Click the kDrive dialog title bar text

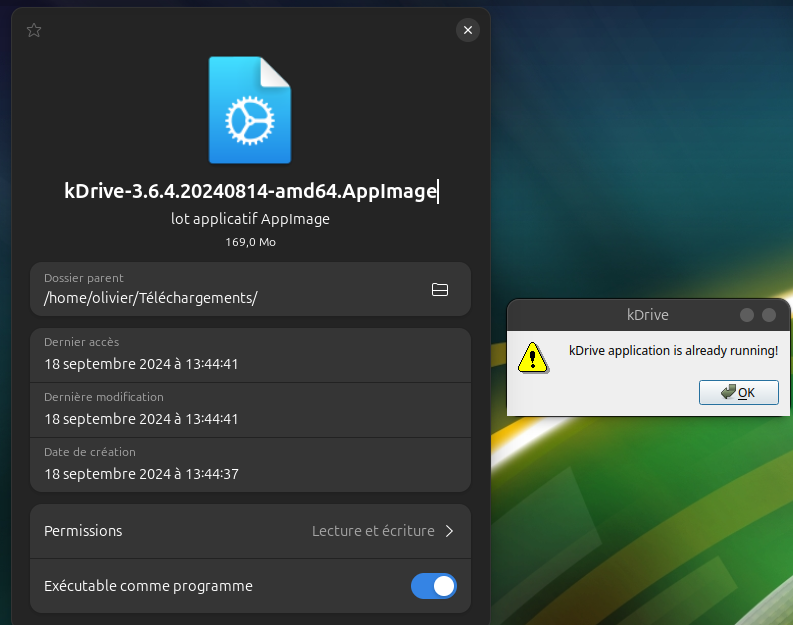647,315
